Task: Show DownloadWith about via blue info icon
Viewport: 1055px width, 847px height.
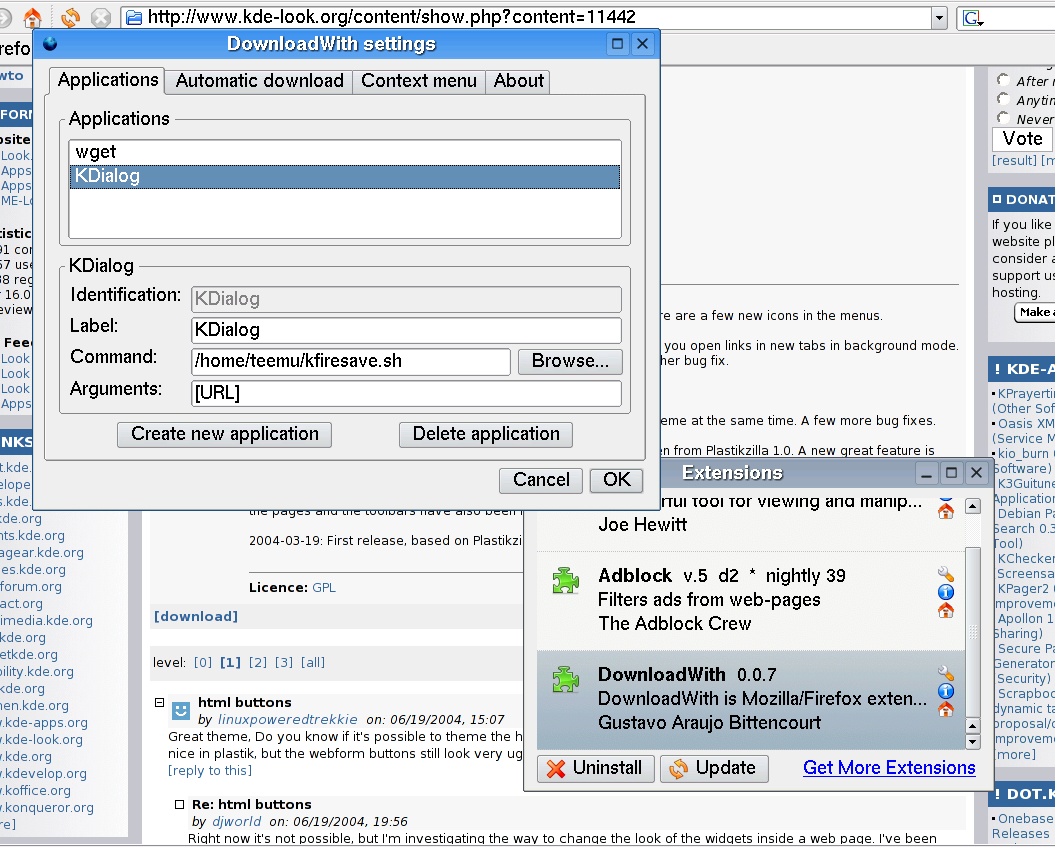Action: coord(945,691)
